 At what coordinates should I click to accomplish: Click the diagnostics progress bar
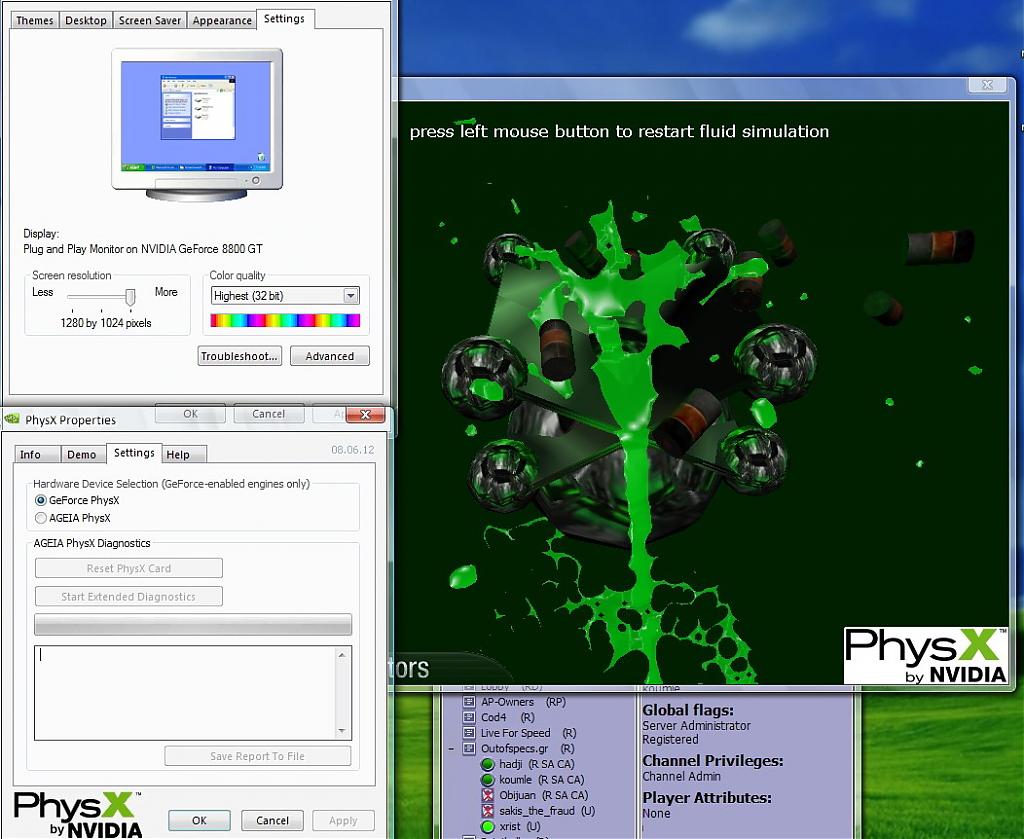coord(193,624)
